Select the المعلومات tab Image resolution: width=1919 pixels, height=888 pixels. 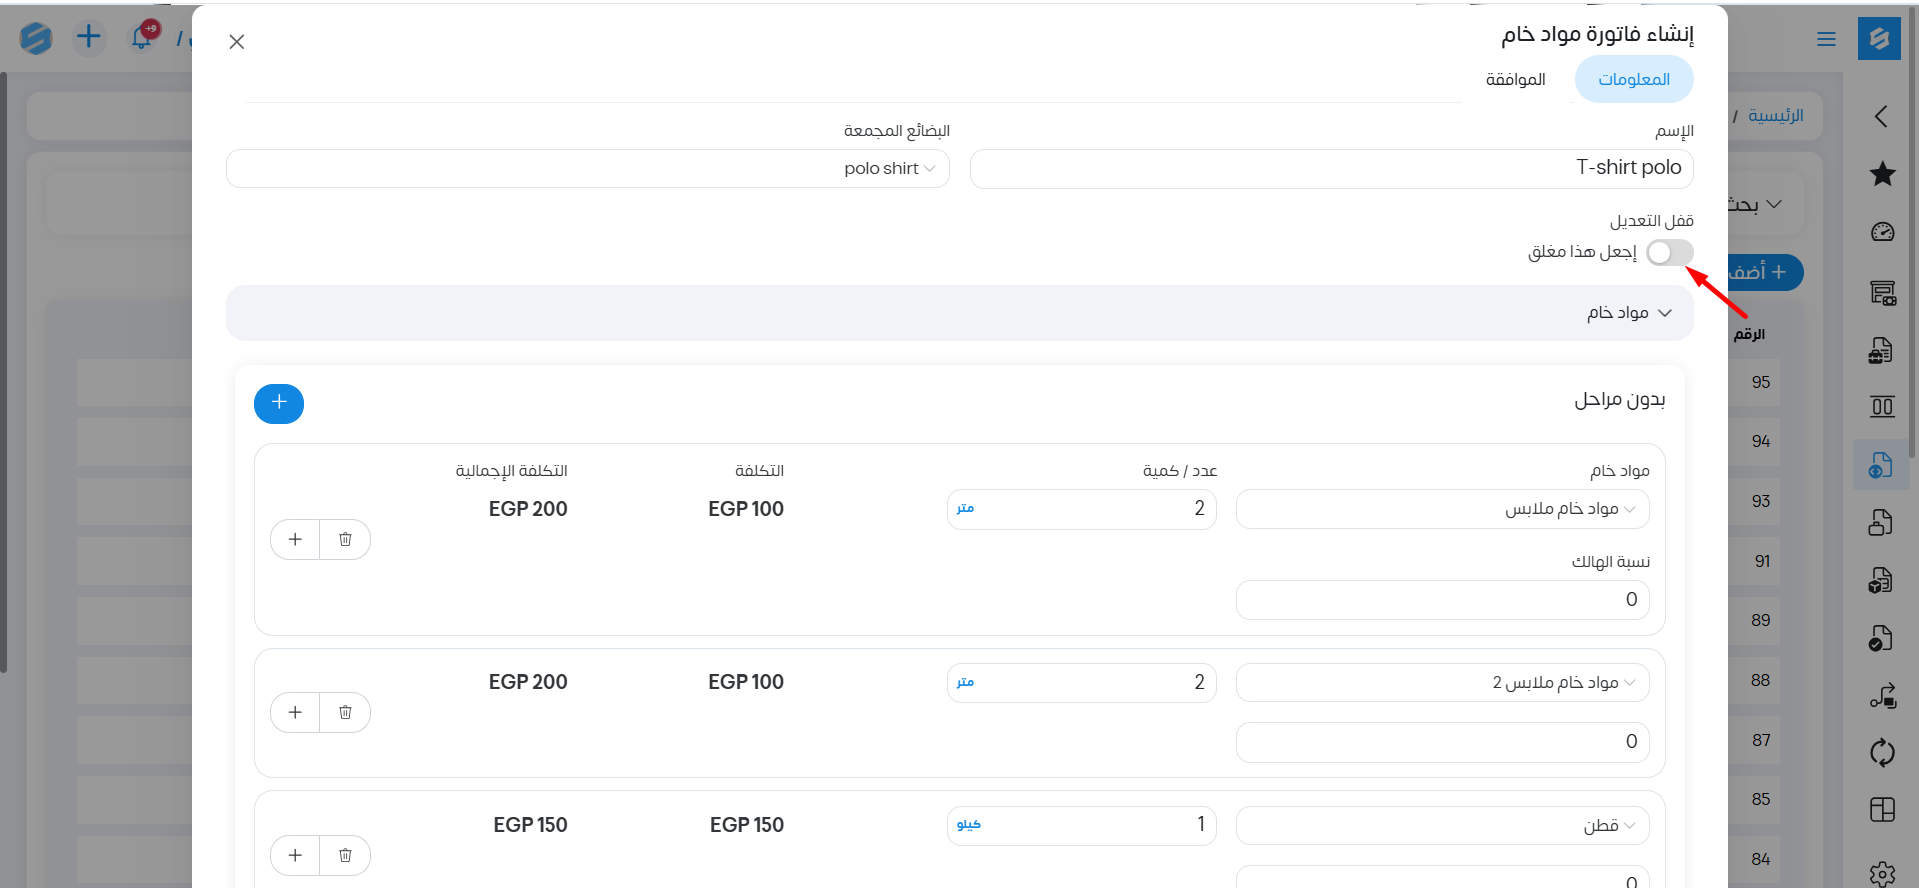point(1633,80)
